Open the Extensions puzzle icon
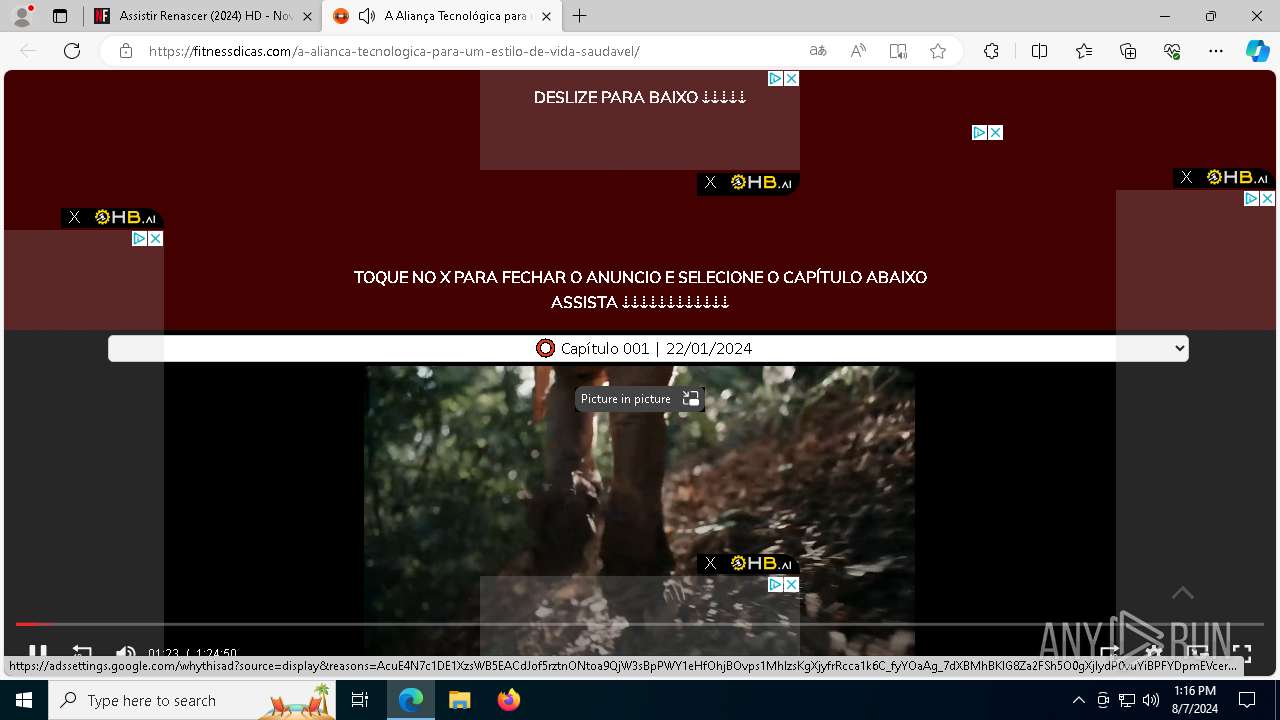Image resolution: width=1280 pixels, height=720 pixels. pyautogui.click(x=991, y=51)
